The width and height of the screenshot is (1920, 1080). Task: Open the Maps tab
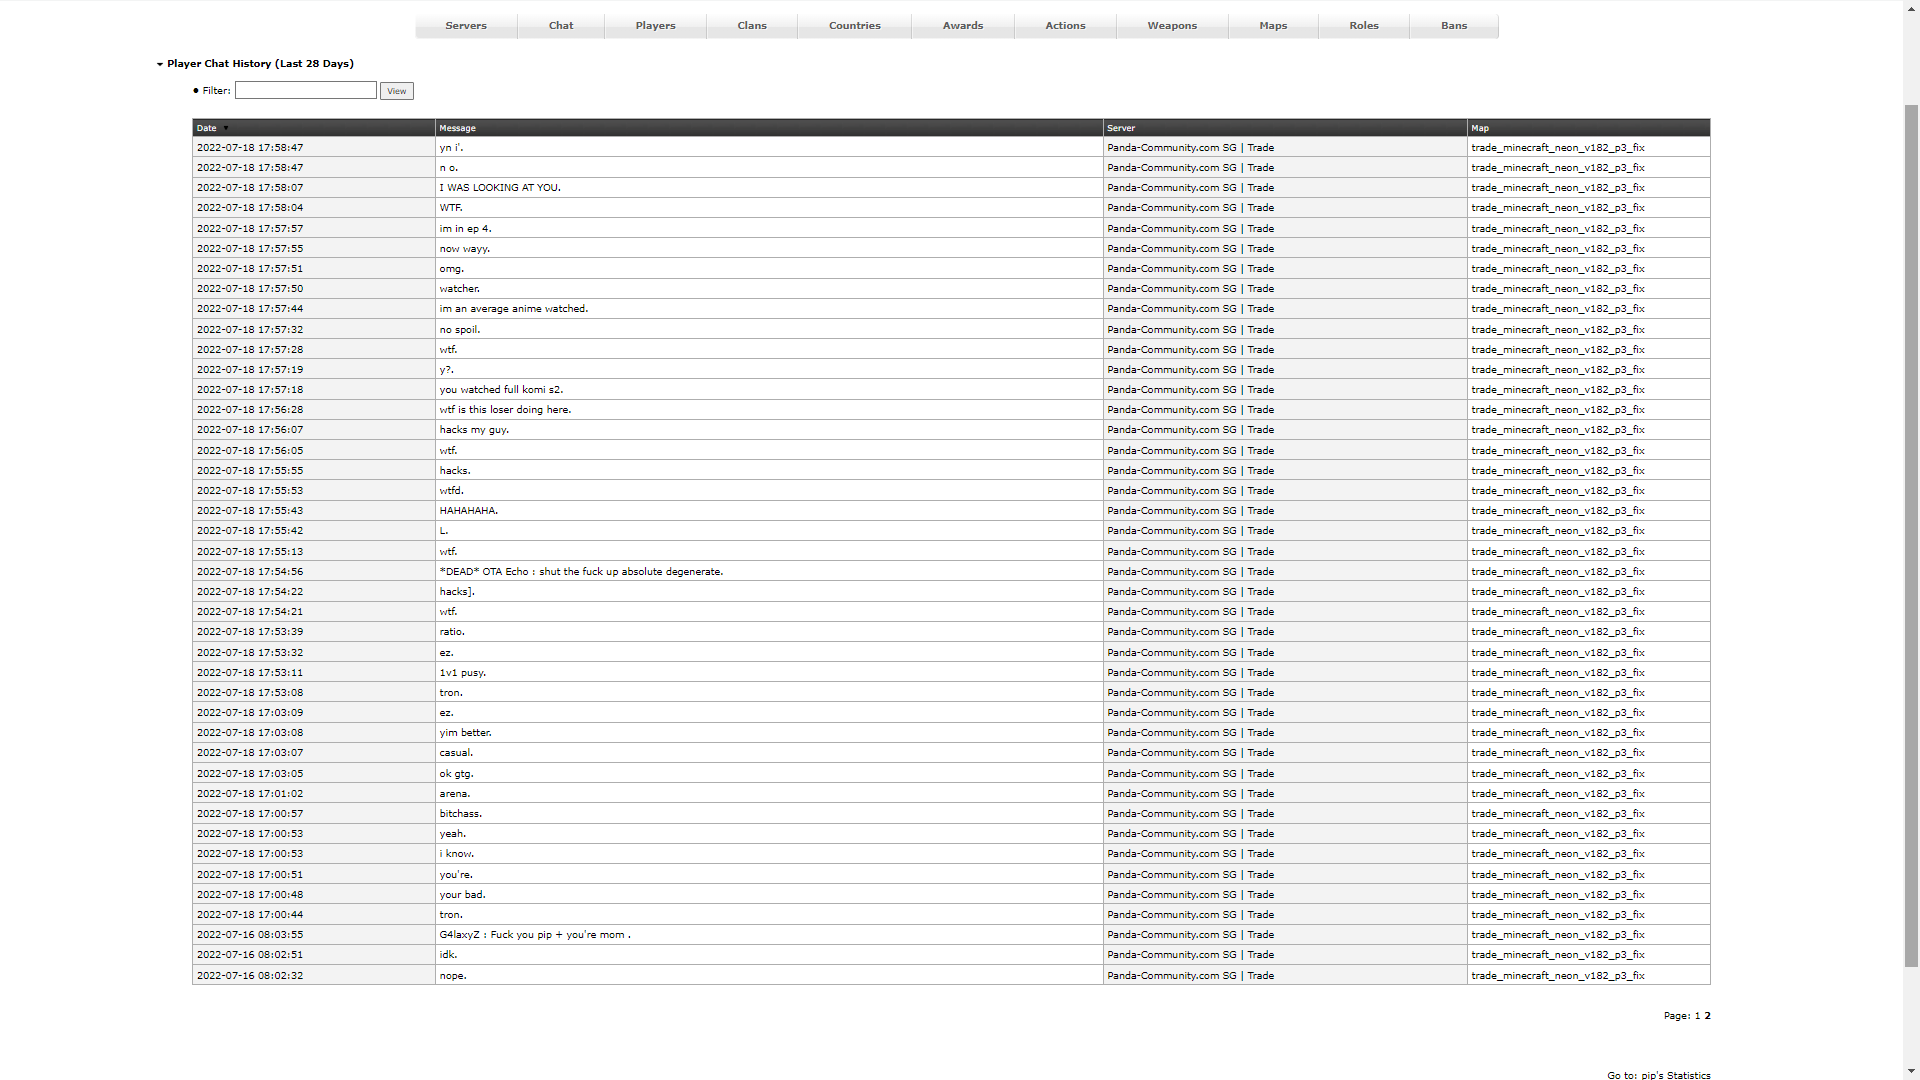coord(1273,26)
